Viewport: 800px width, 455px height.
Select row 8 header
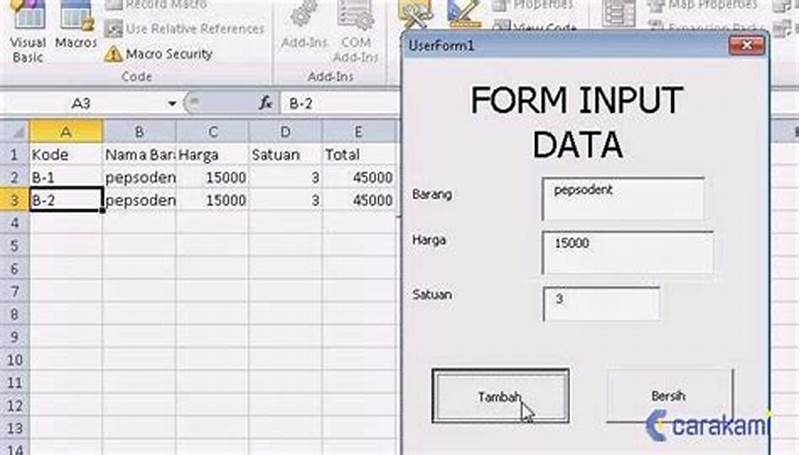[14, 314]
